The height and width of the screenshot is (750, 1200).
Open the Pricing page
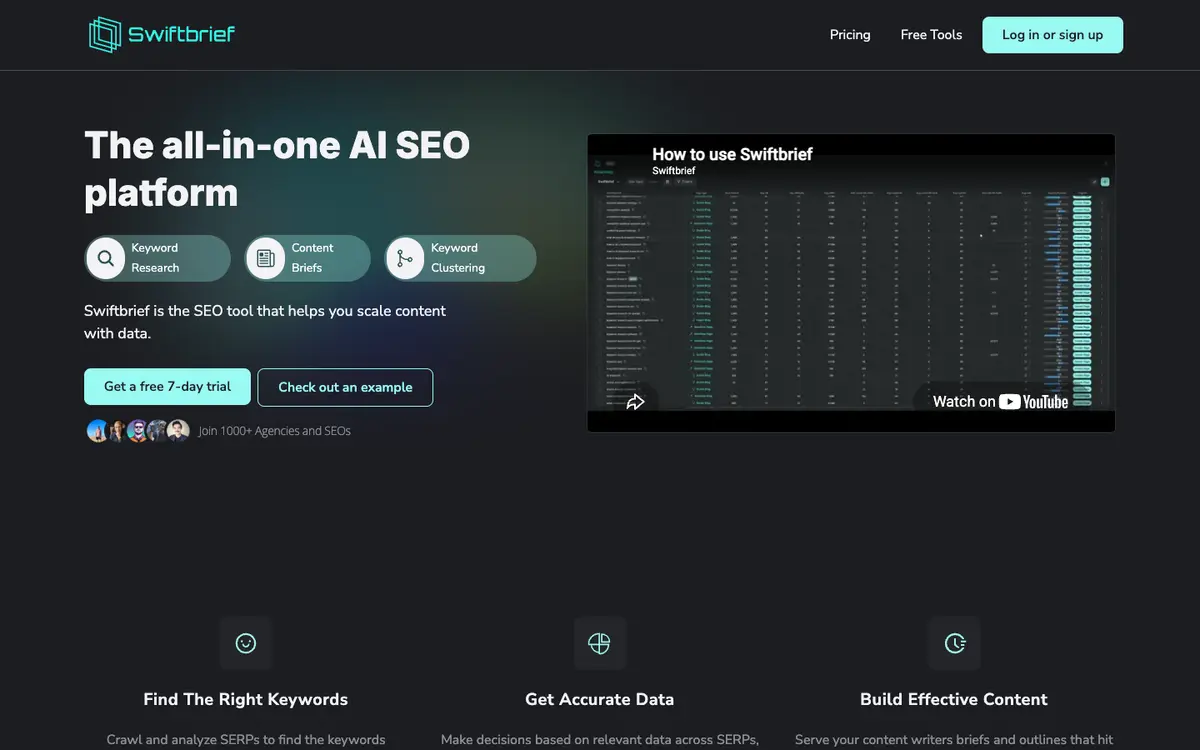(850, 35)
